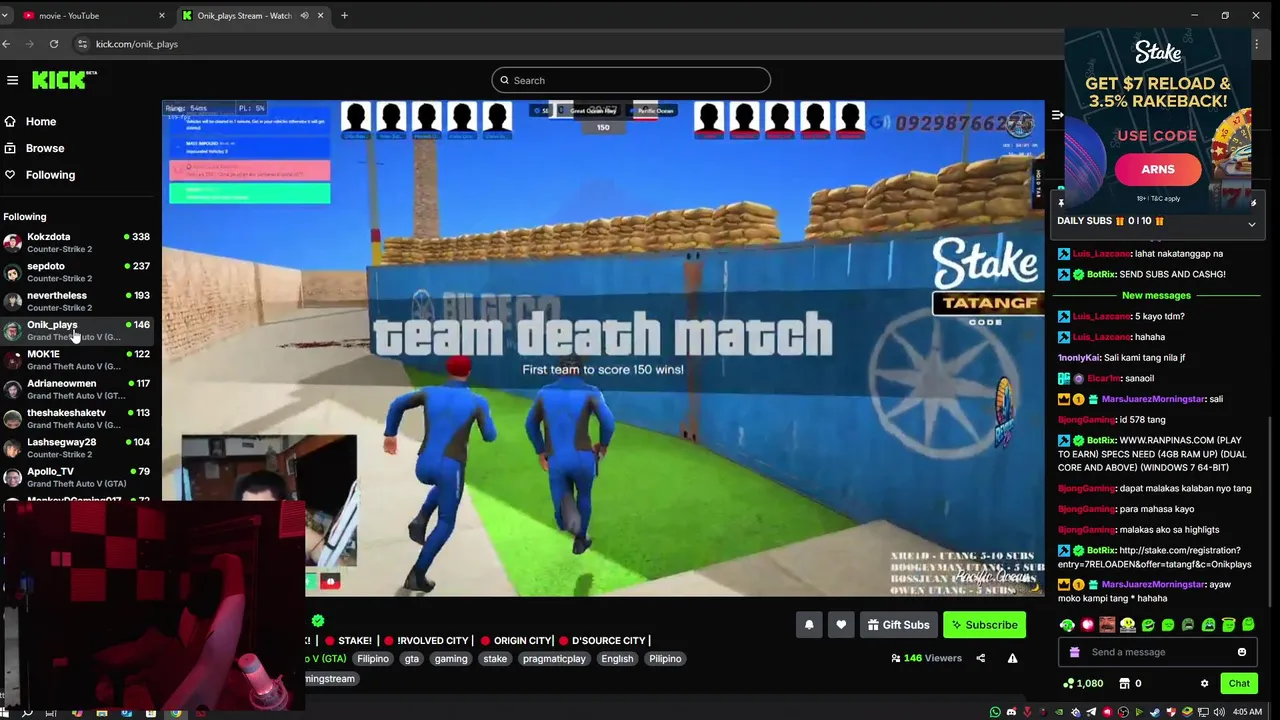The image size is (1280, 720).
Task: Click the address bar URL kick.com/onik_plays
Action: click(x=137, y=44)
